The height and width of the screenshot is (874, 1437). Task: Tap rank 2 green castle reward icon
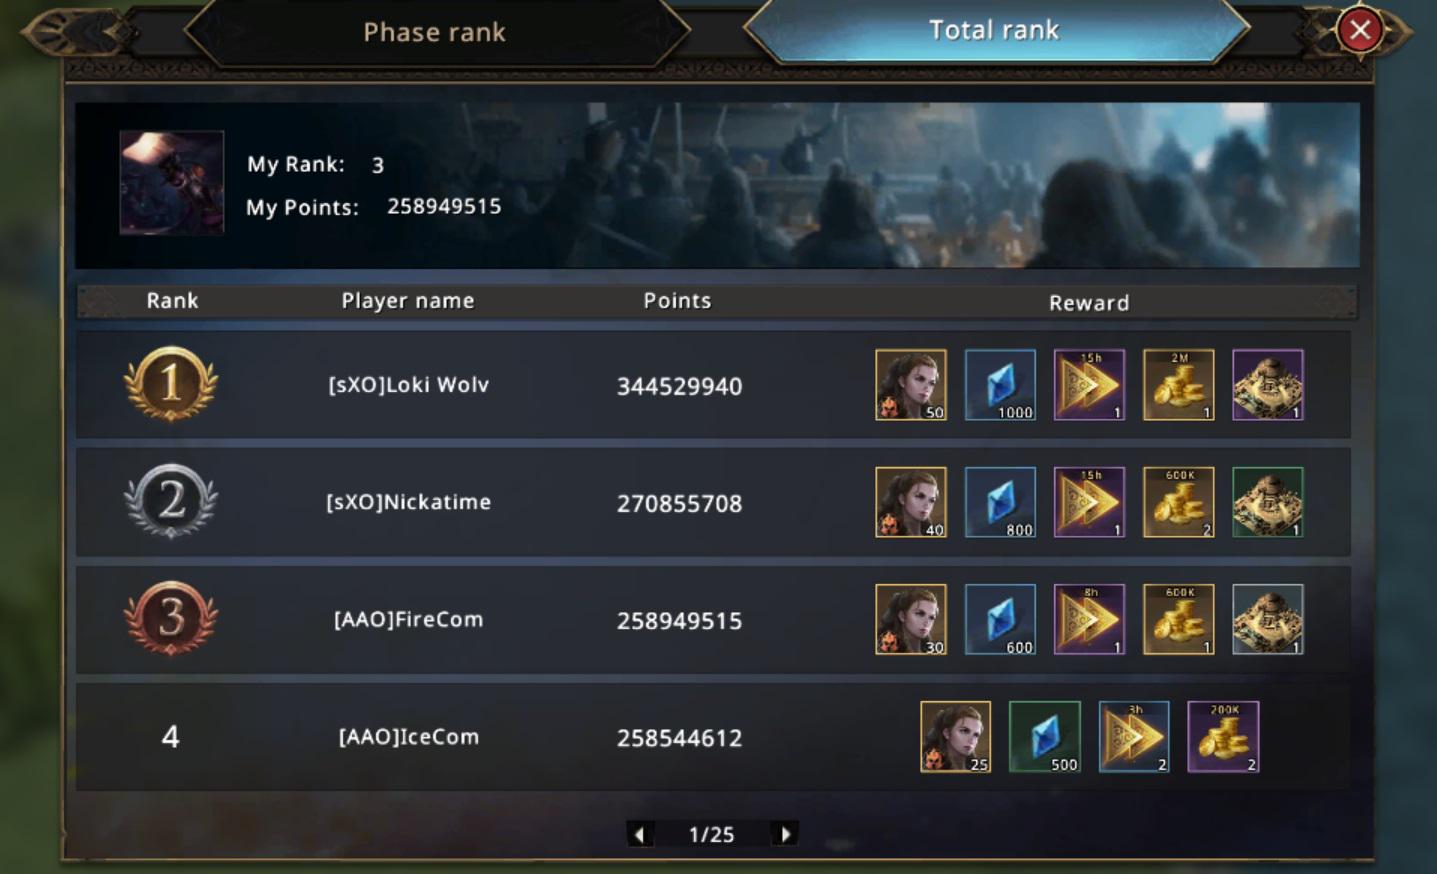pyautogui.click(x=1268, y=502)
